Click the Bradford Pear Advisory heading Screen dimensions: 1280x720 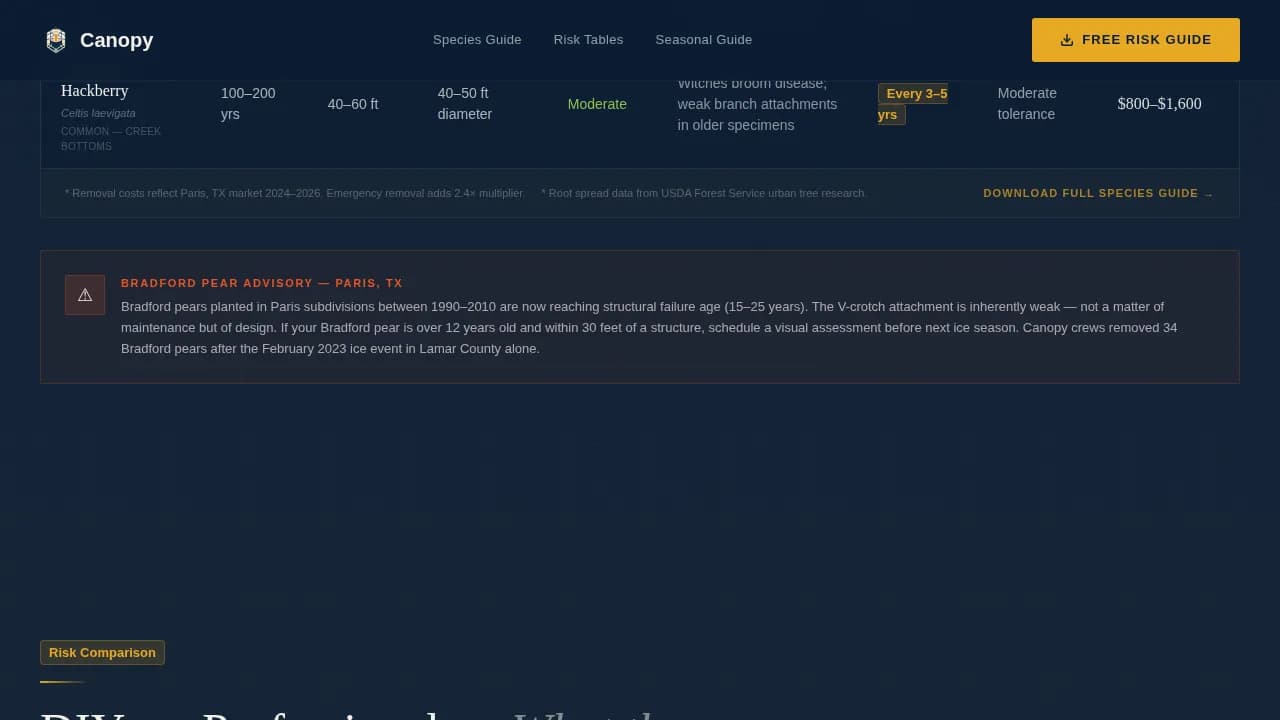pos(262,283)
